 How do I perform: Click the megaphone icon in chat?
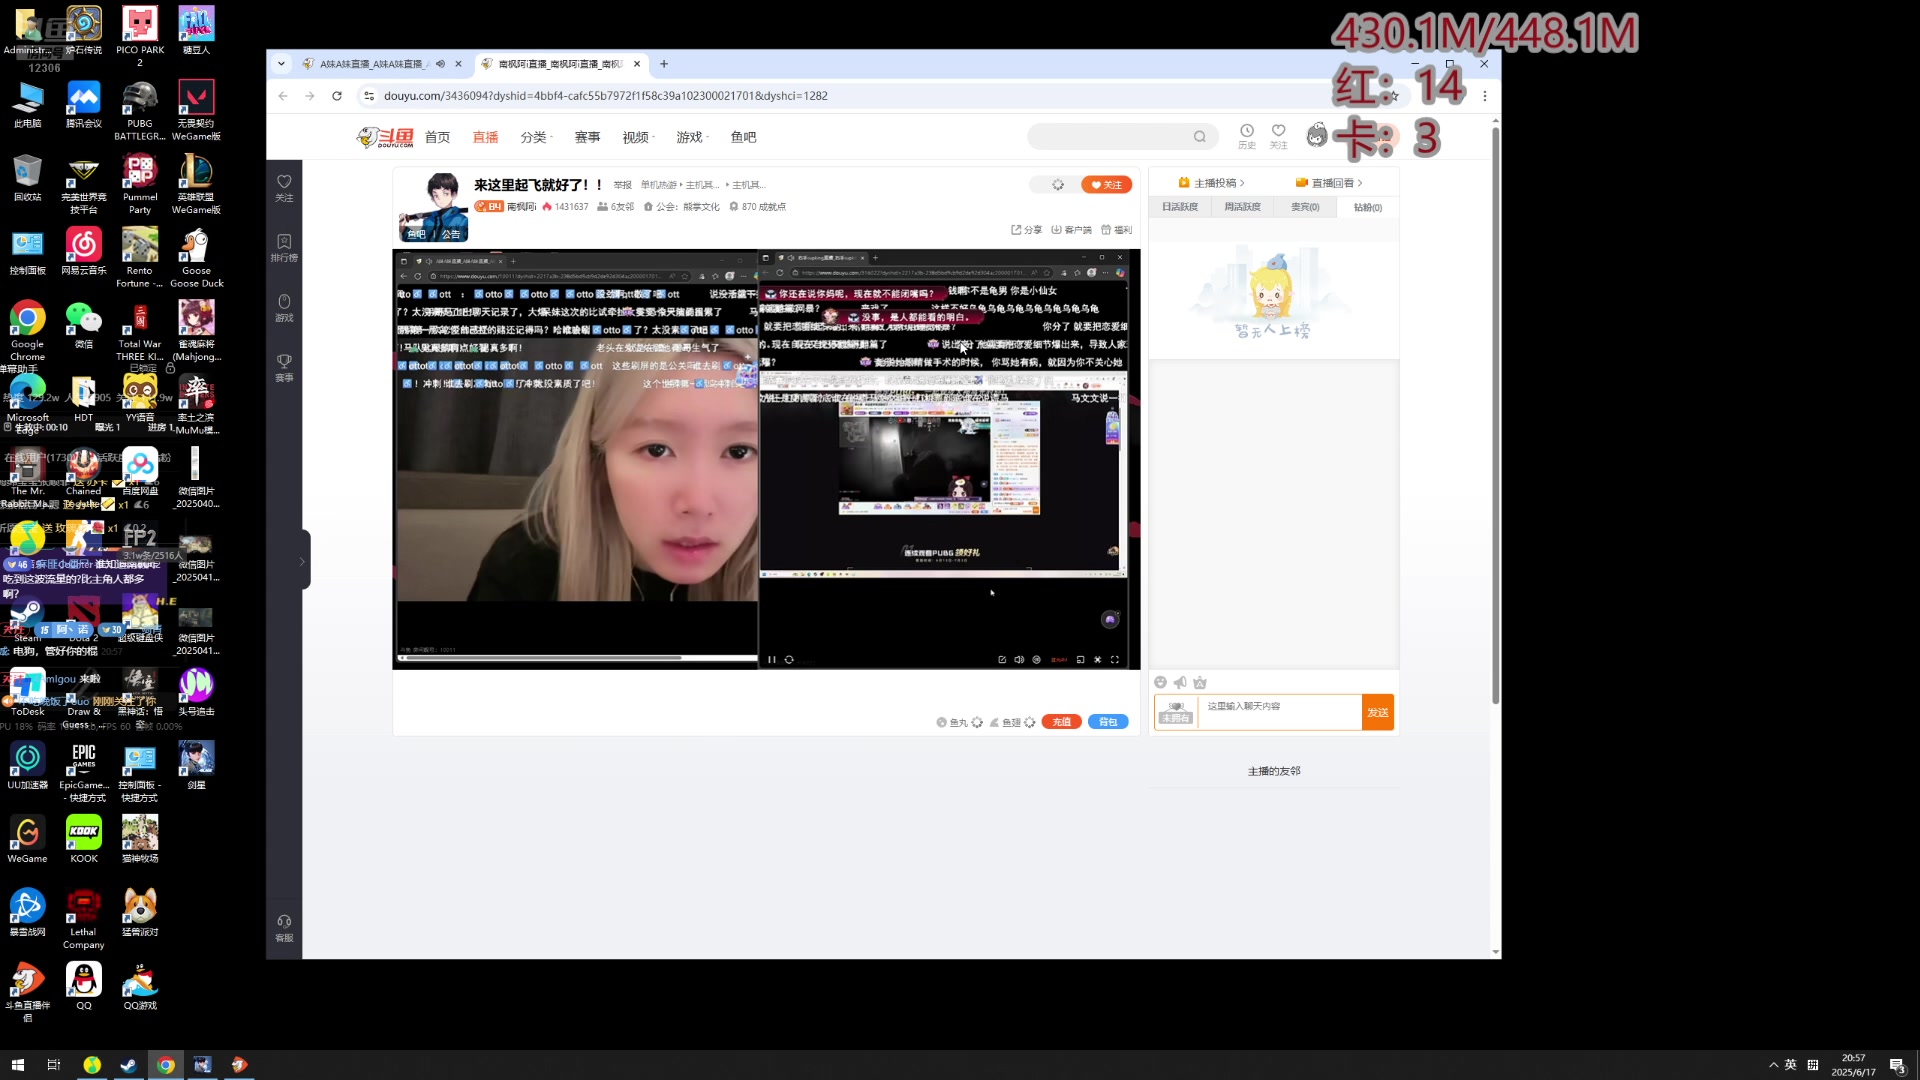1180,683
